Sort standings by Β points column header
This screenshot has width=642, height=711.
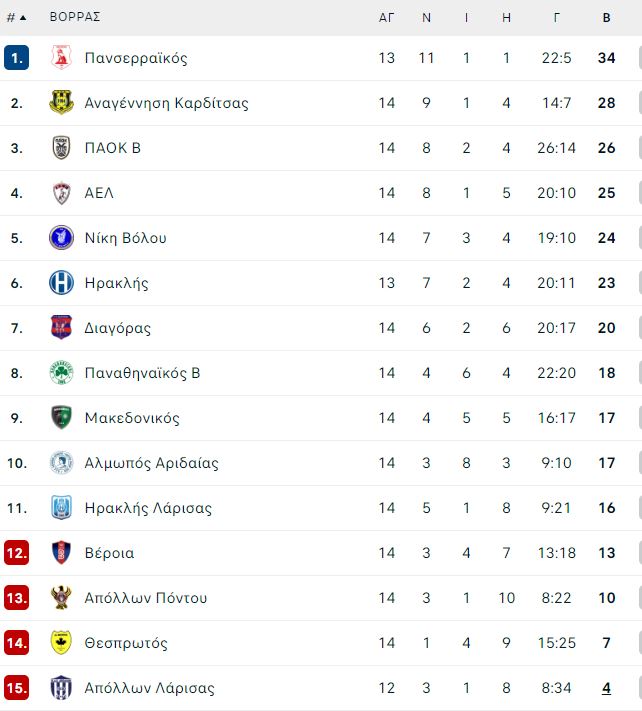pyautogui.click(x=607, y=18)
